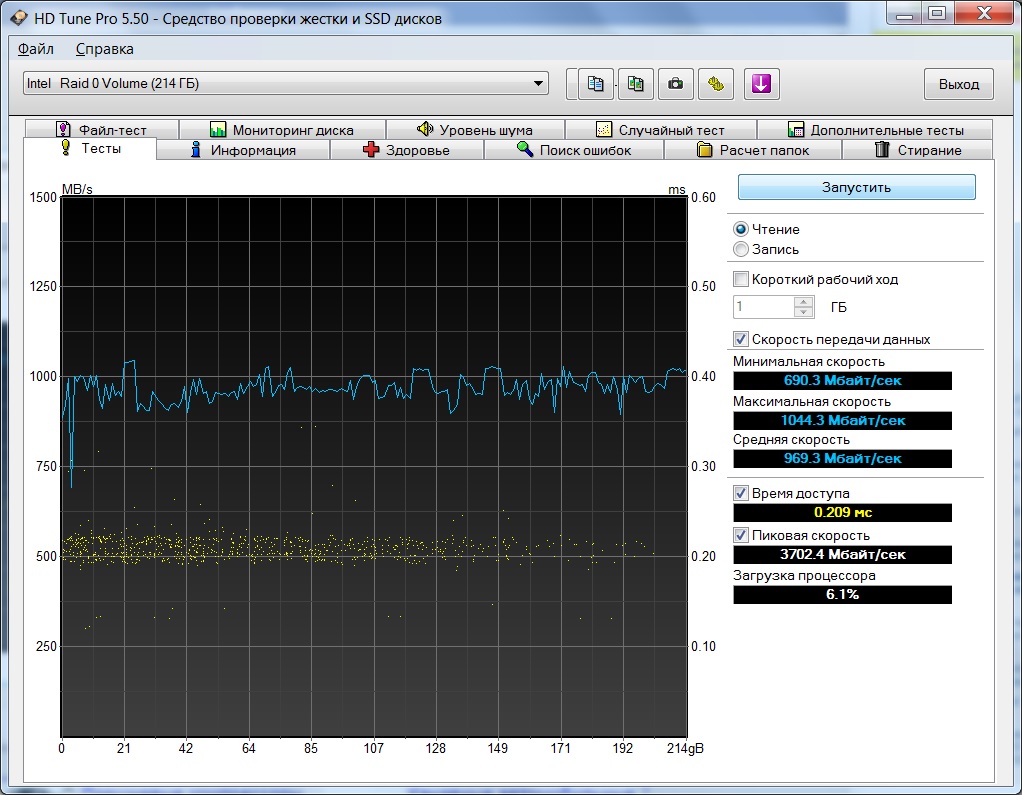Click the 969.3 Мбайт/сек average speed value

842,458
